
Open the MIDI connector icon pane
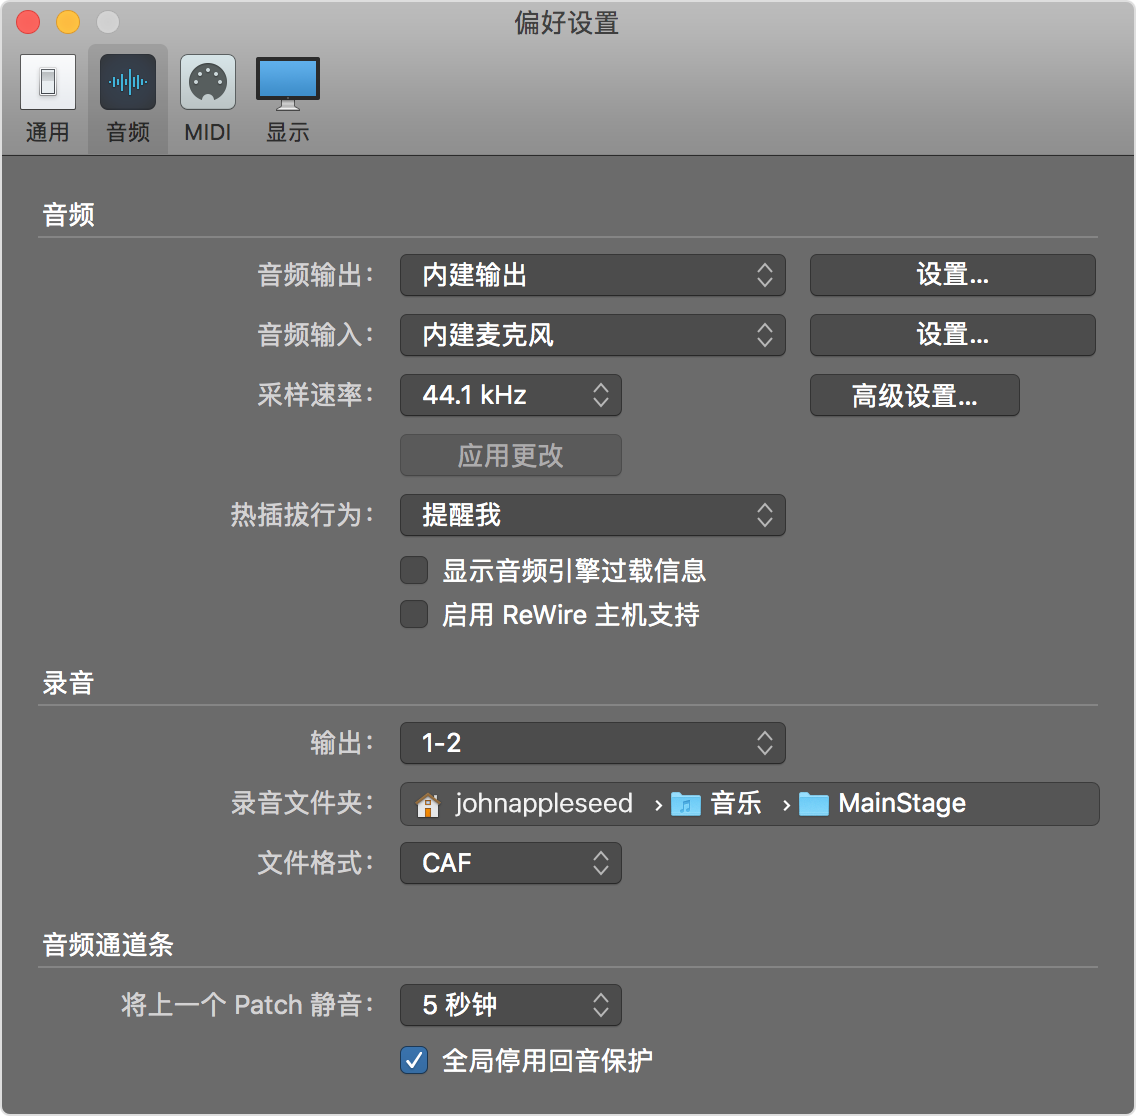tap(208, 82)
